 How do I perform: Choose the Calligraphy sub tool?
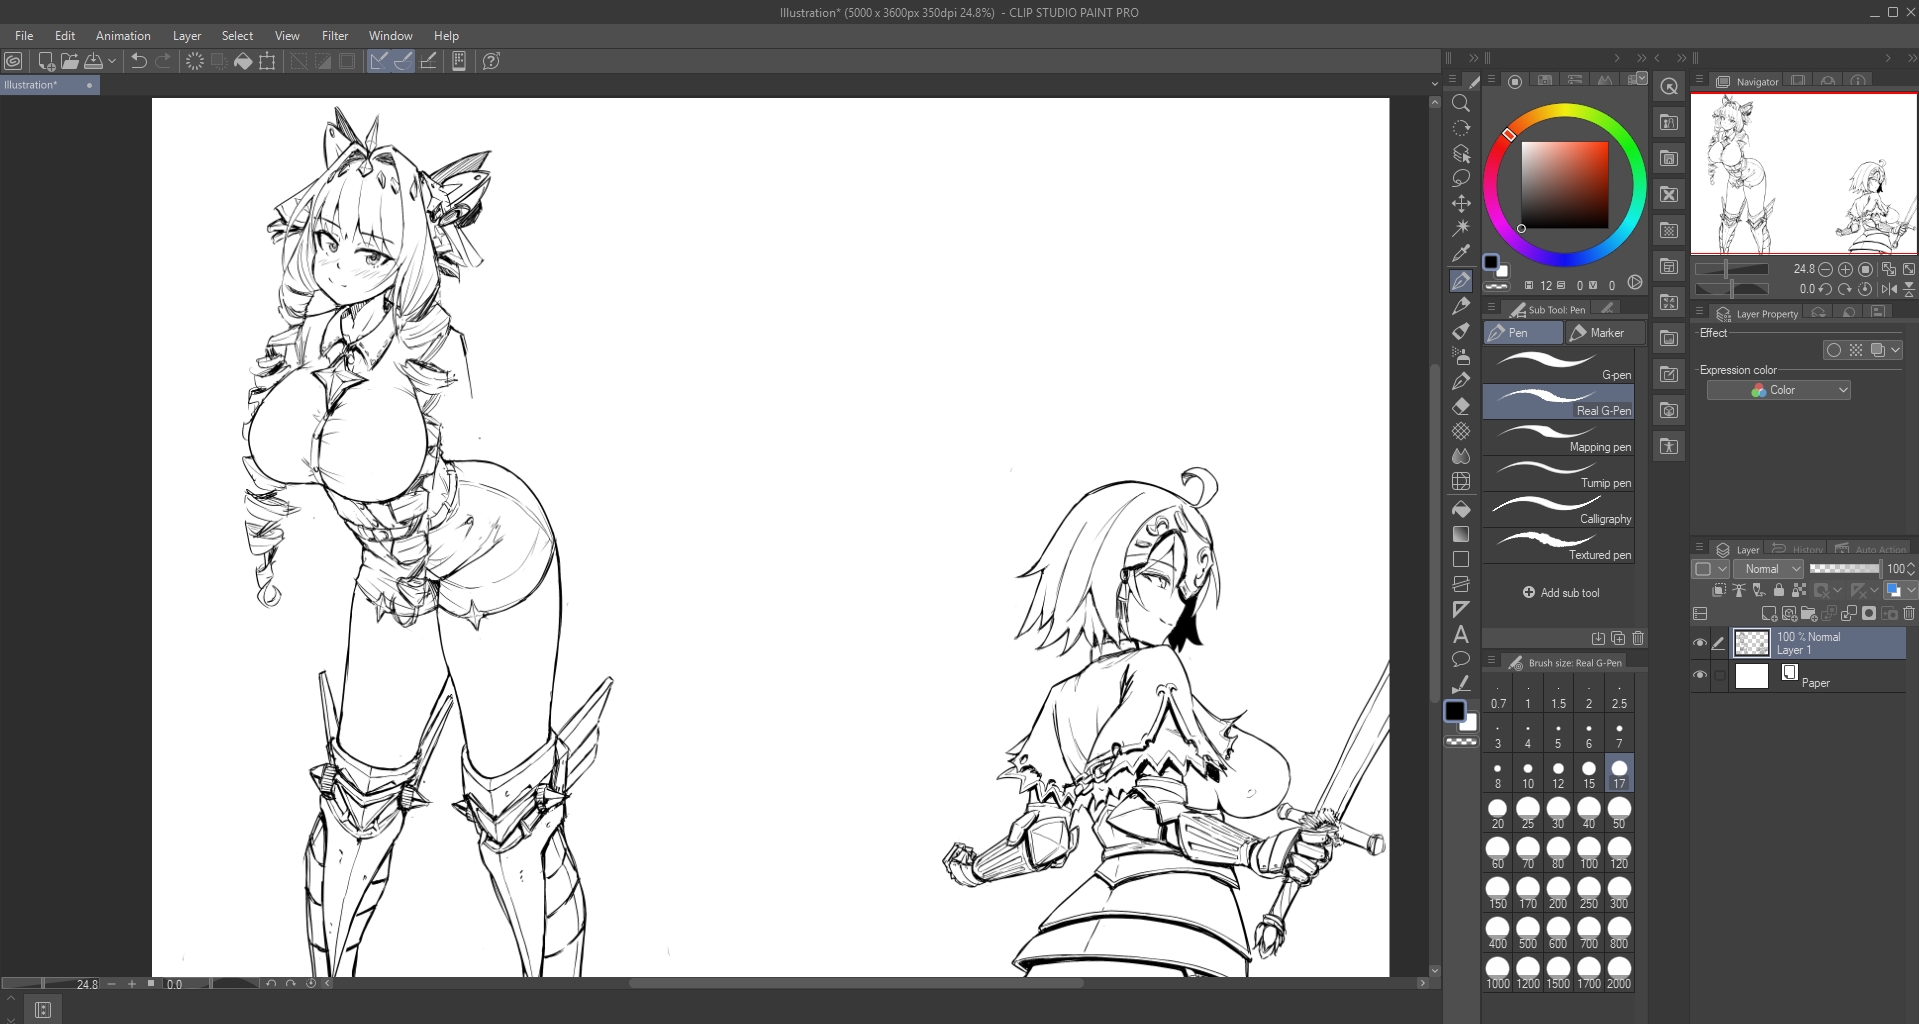1558,510
